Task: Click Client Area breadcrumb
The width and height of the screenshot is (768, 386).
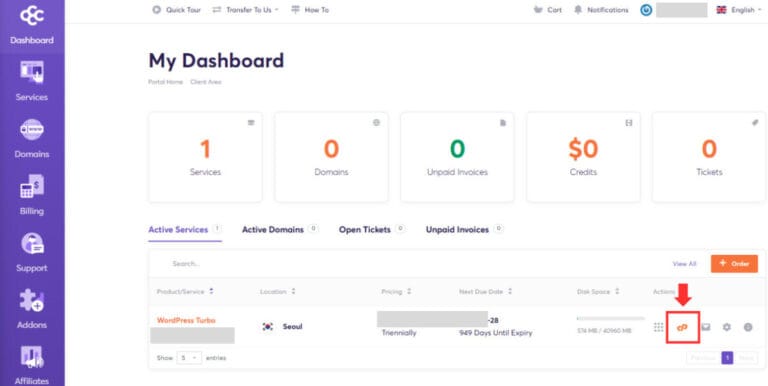Action: (x=206, y=82)
